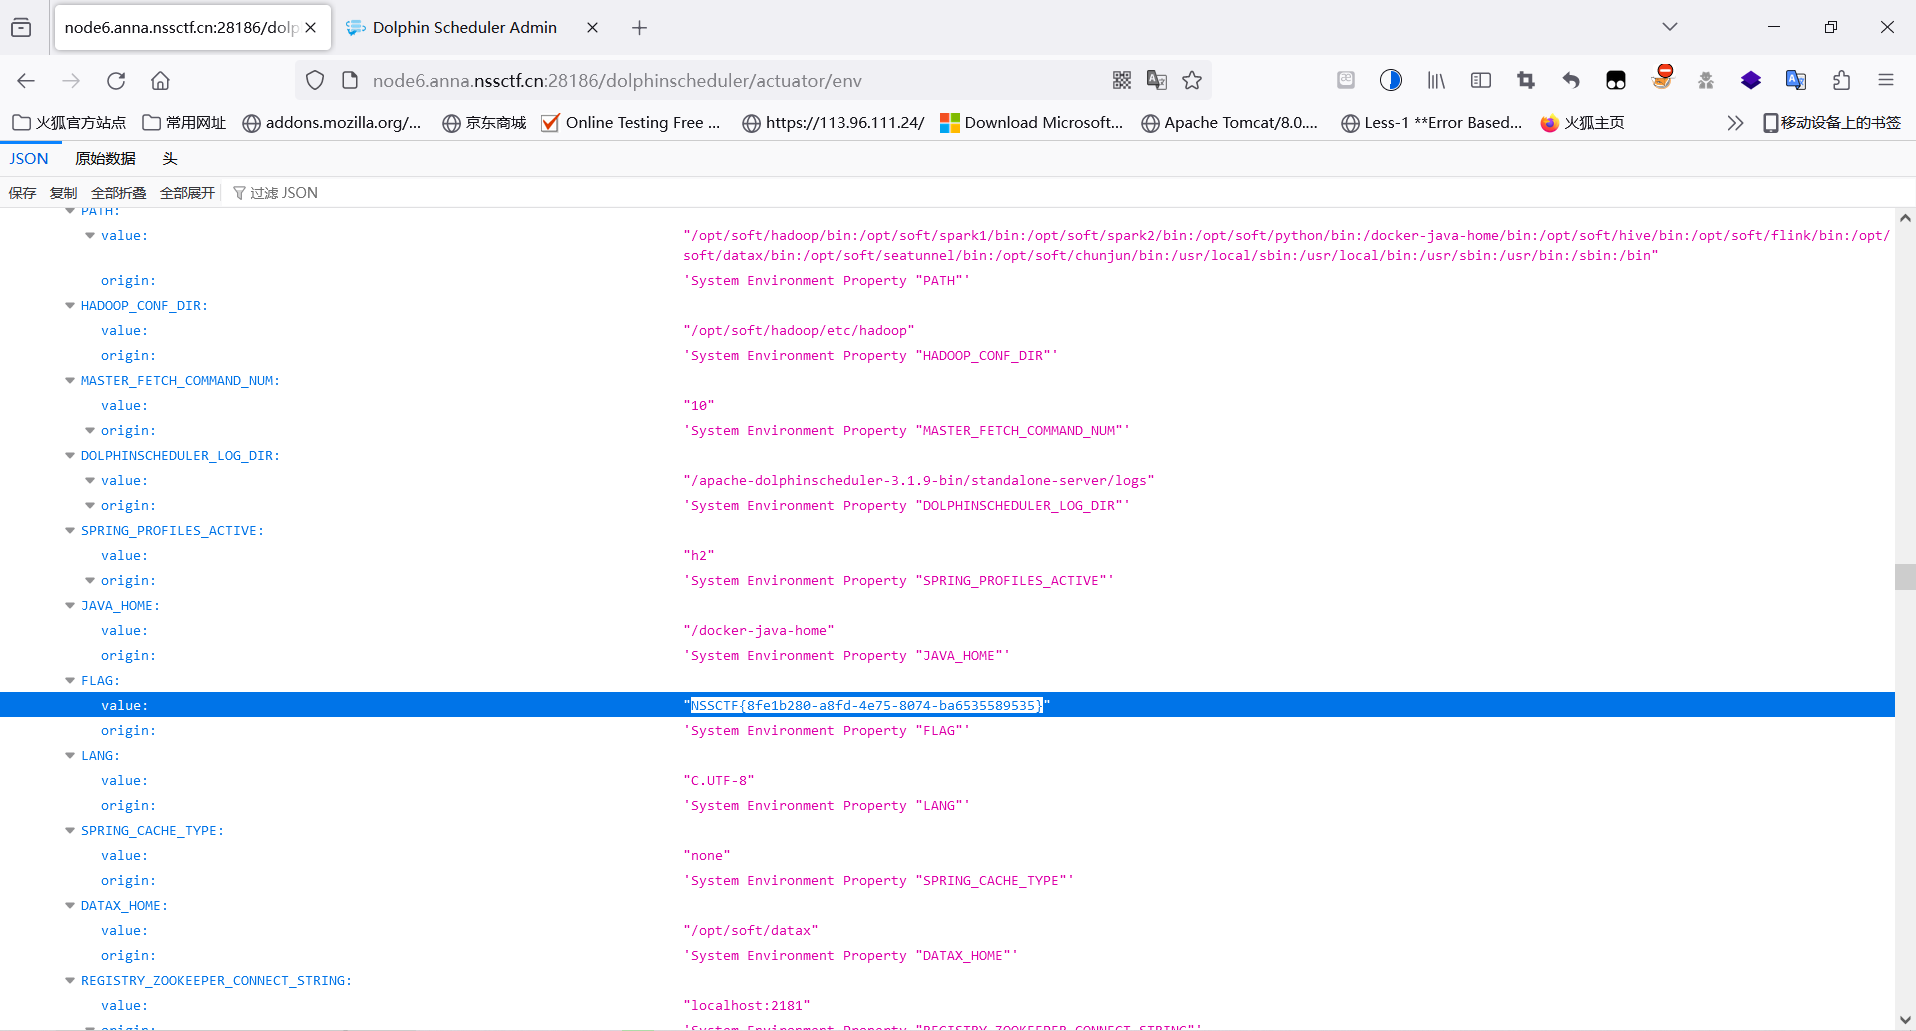
Task: Switch to the JSON viewer tab
Action: click(29, 159)
